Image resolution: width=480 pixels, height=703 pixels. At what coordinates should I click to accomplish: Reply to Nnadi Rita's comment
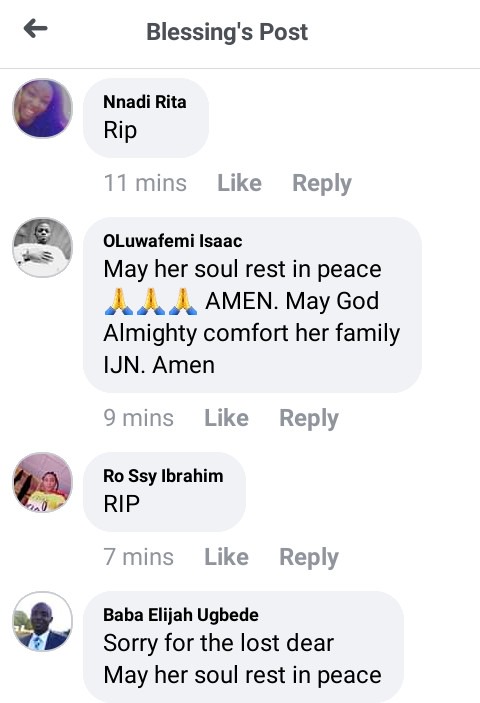322,183
